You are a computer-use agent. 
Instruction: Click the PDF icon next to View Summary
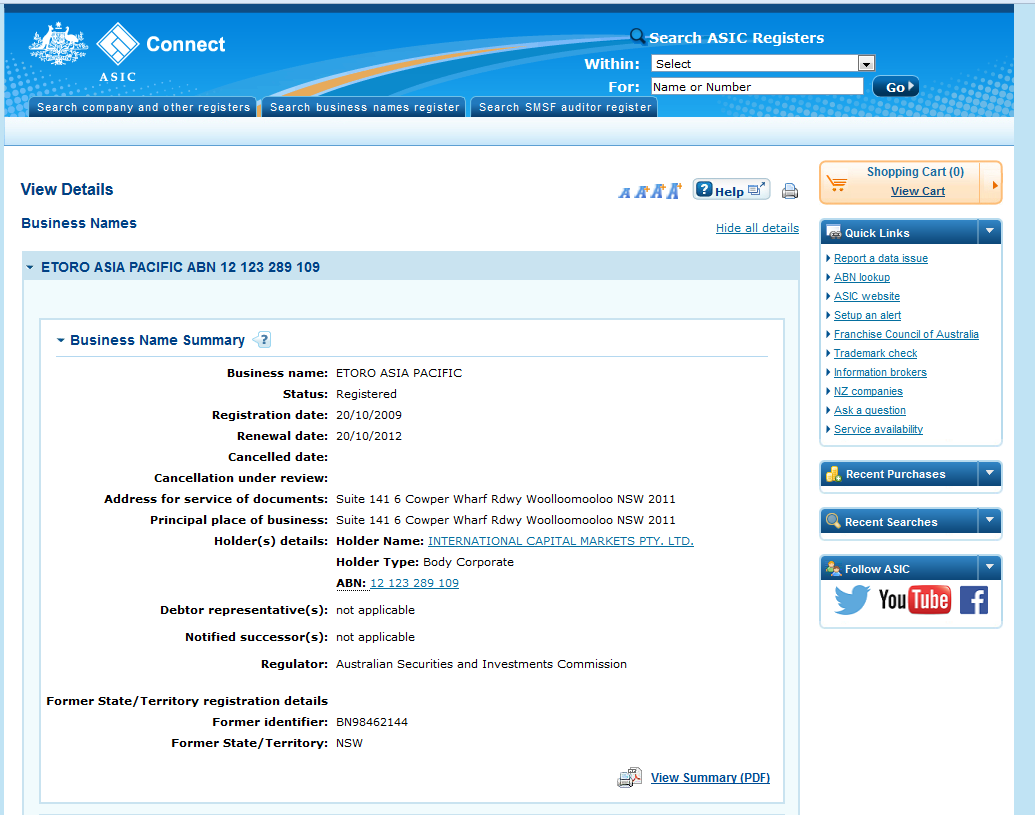(x=629, y=777)
